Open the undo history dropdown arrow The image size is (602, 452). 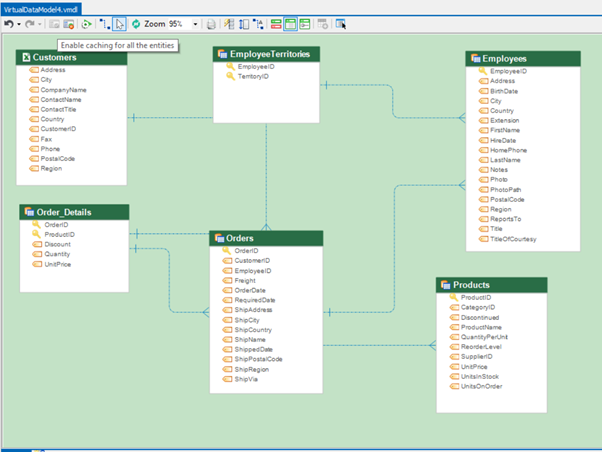pos(18,24)
